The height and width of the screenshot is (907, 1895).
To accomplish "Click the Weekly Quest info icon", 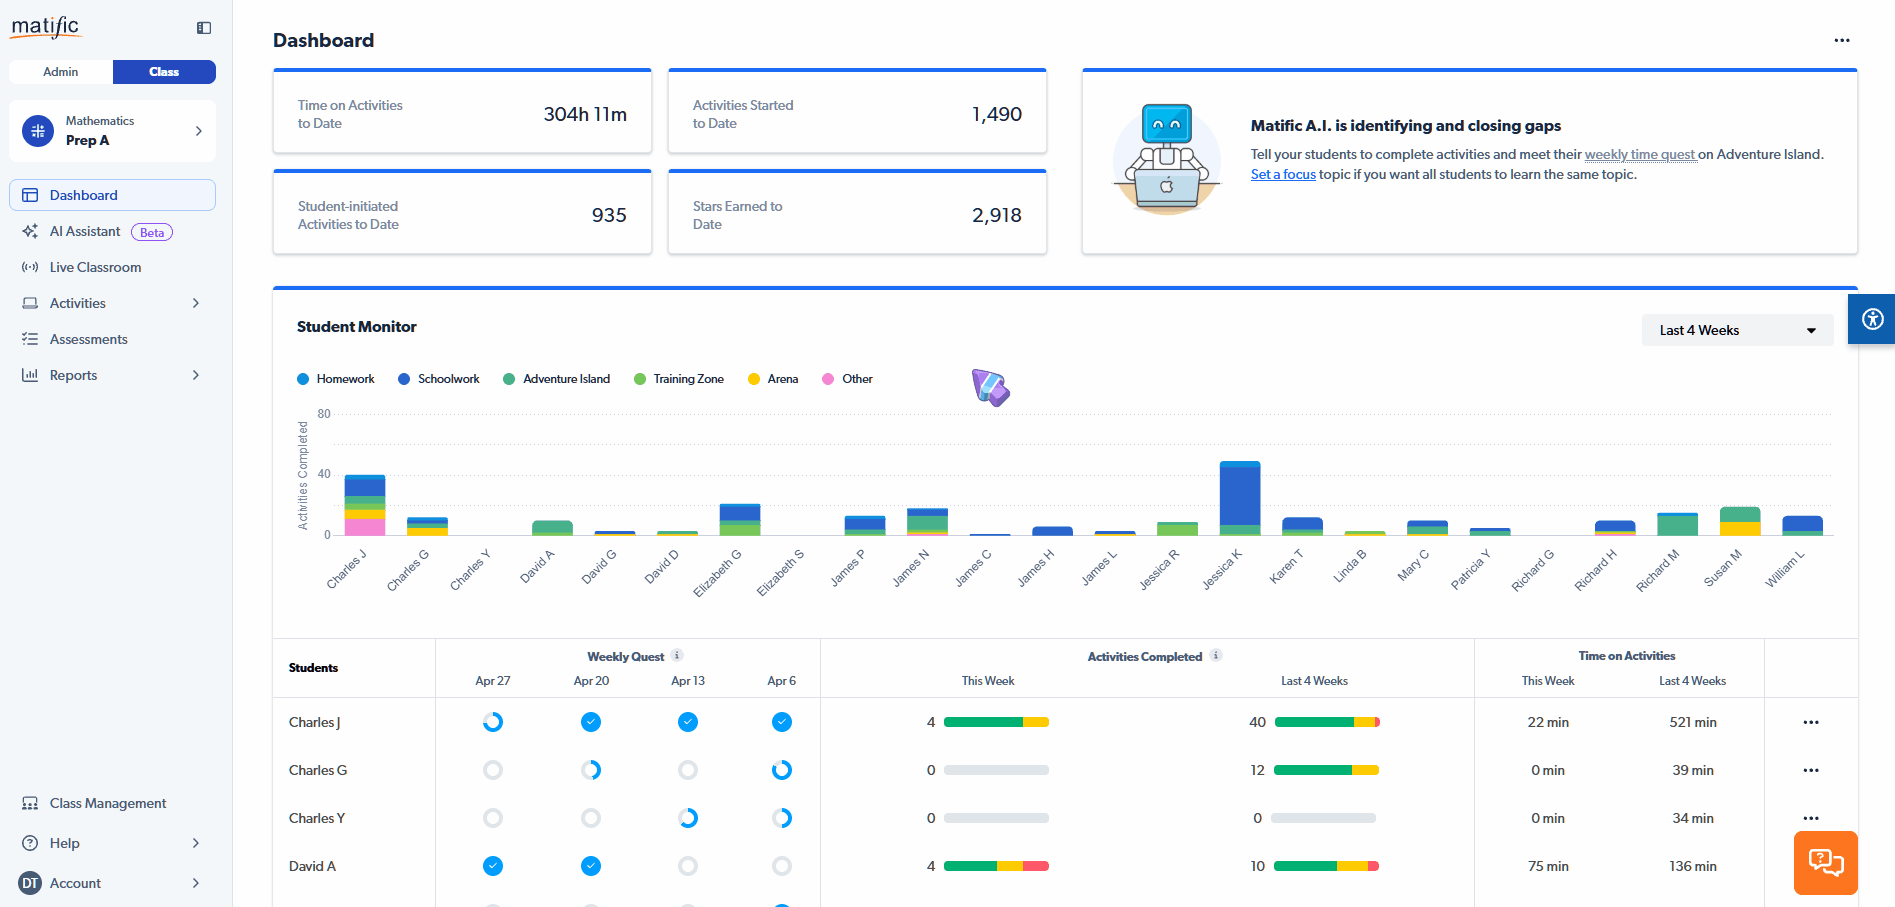I will [677, 656].
